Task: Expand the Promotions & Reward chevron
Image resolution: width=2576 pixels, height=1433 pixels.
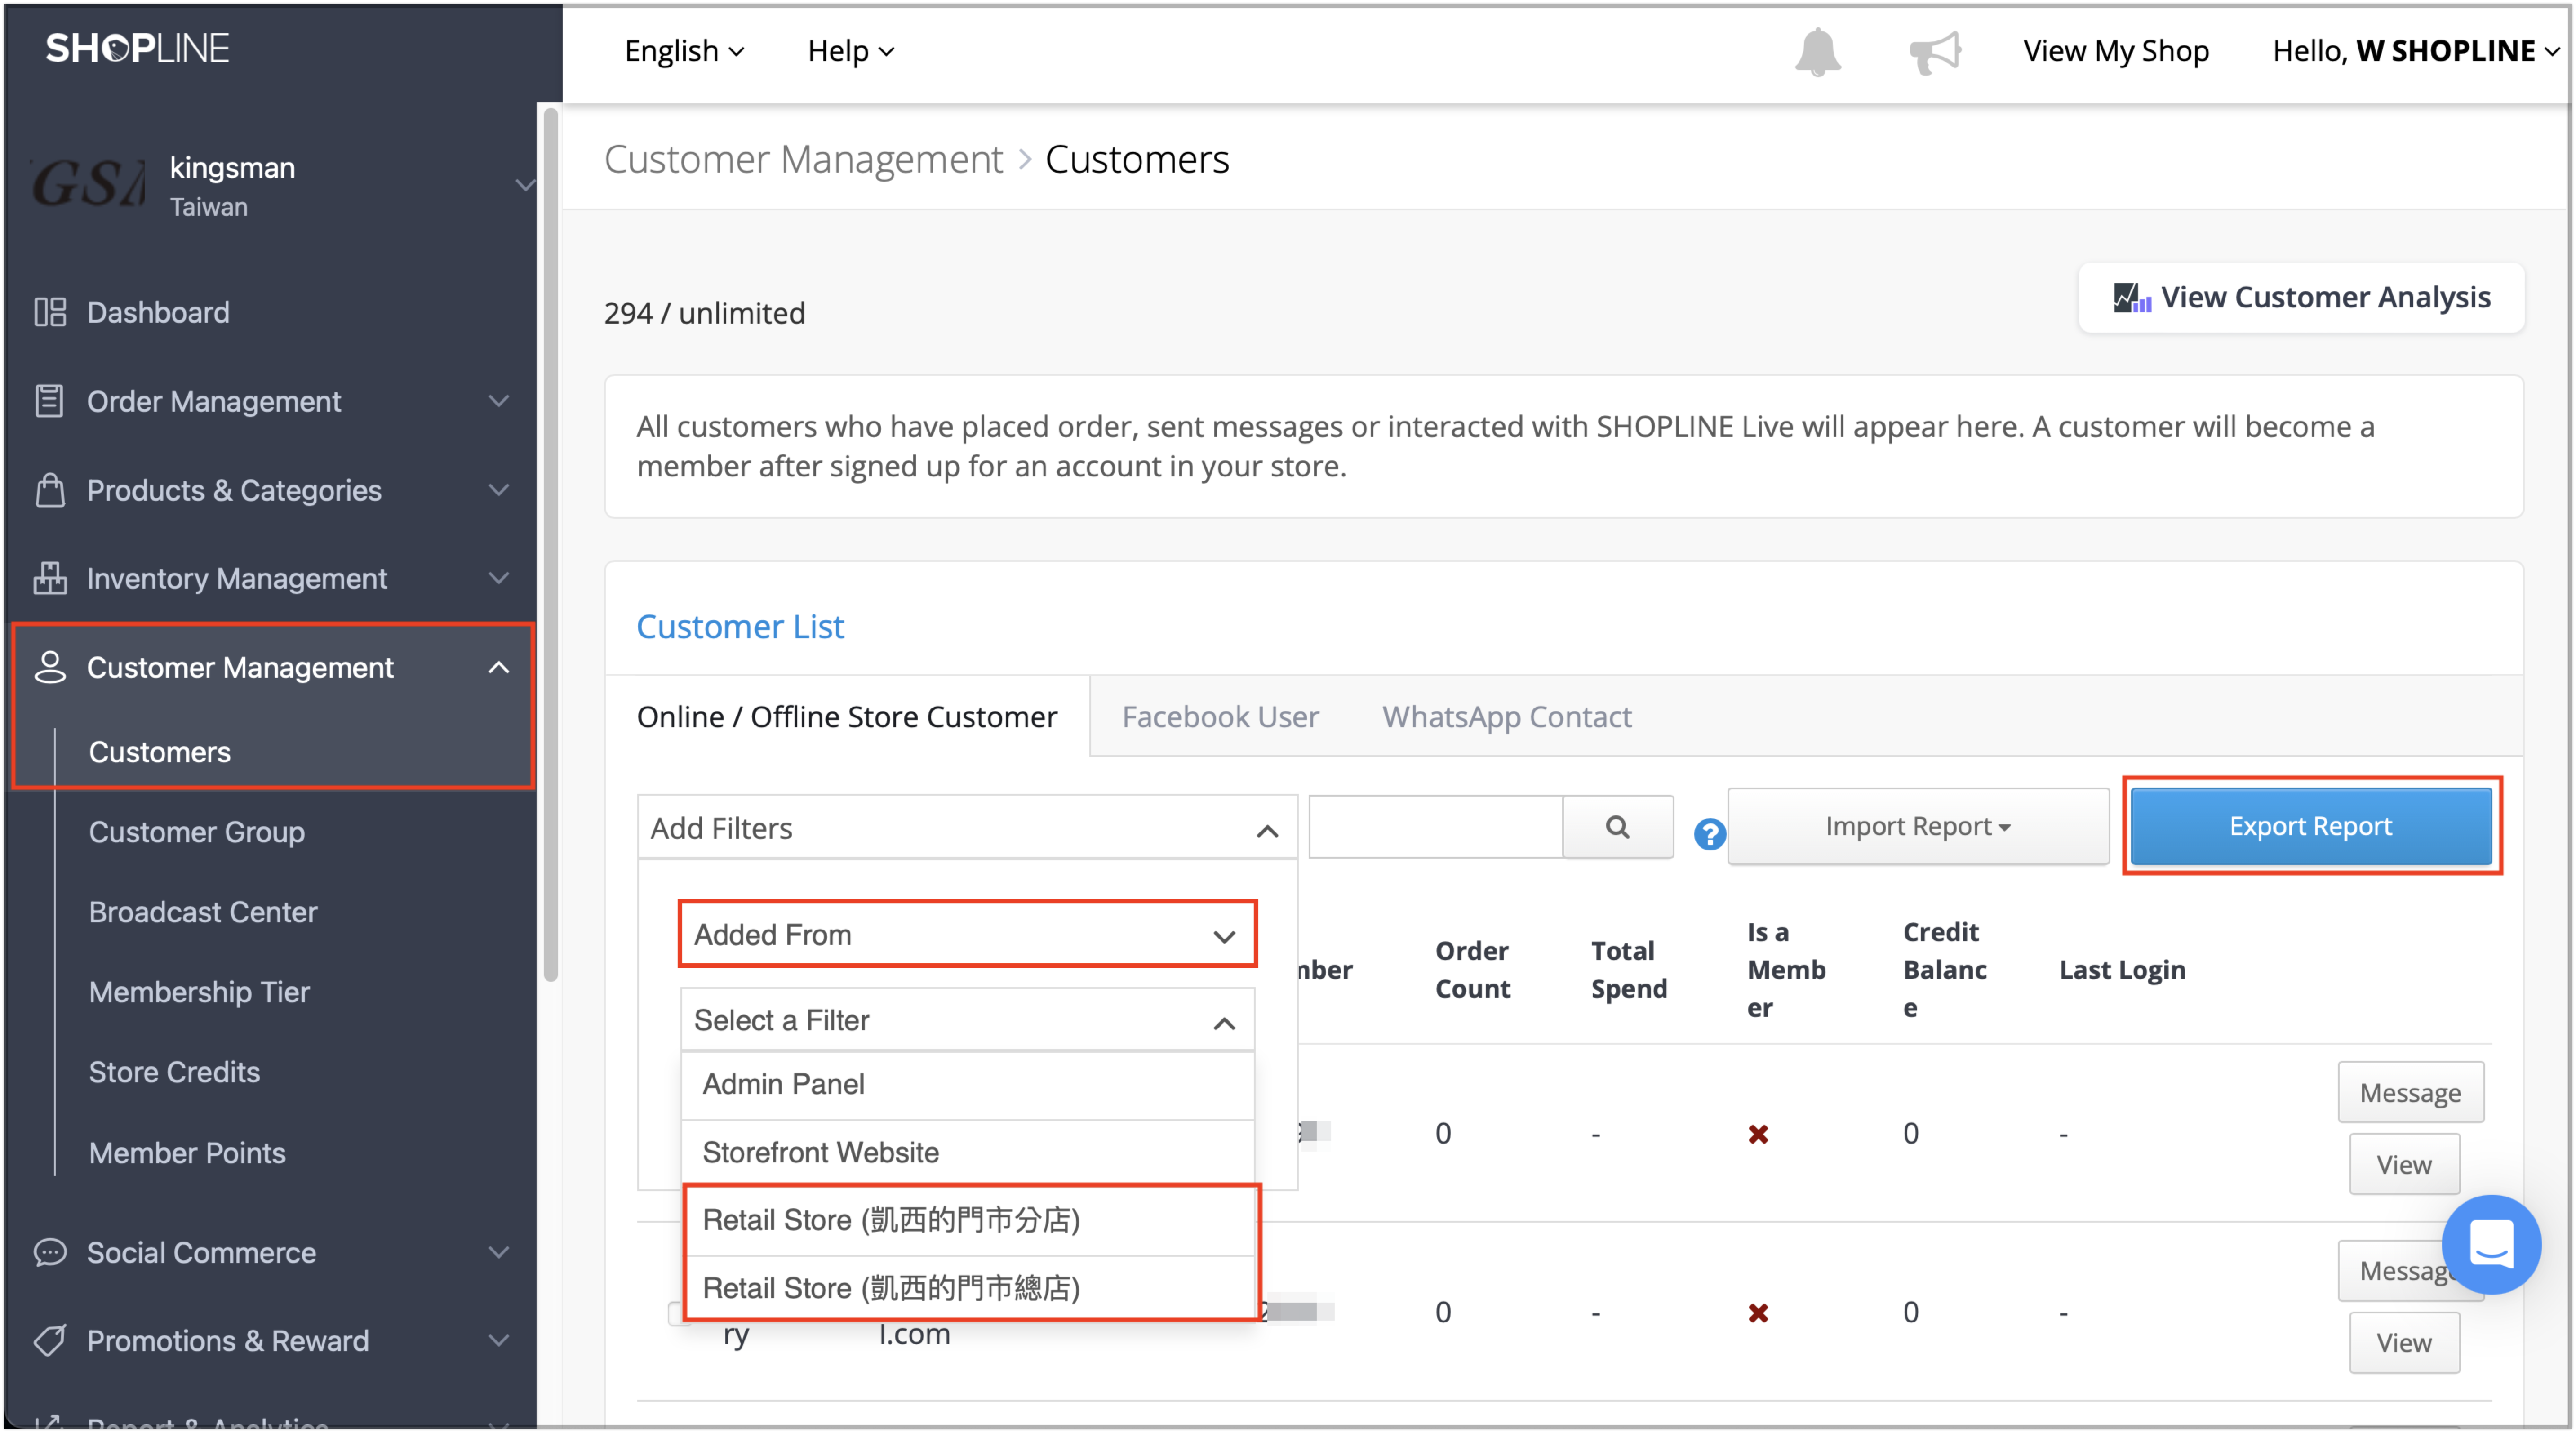Action: (498, 1340)
